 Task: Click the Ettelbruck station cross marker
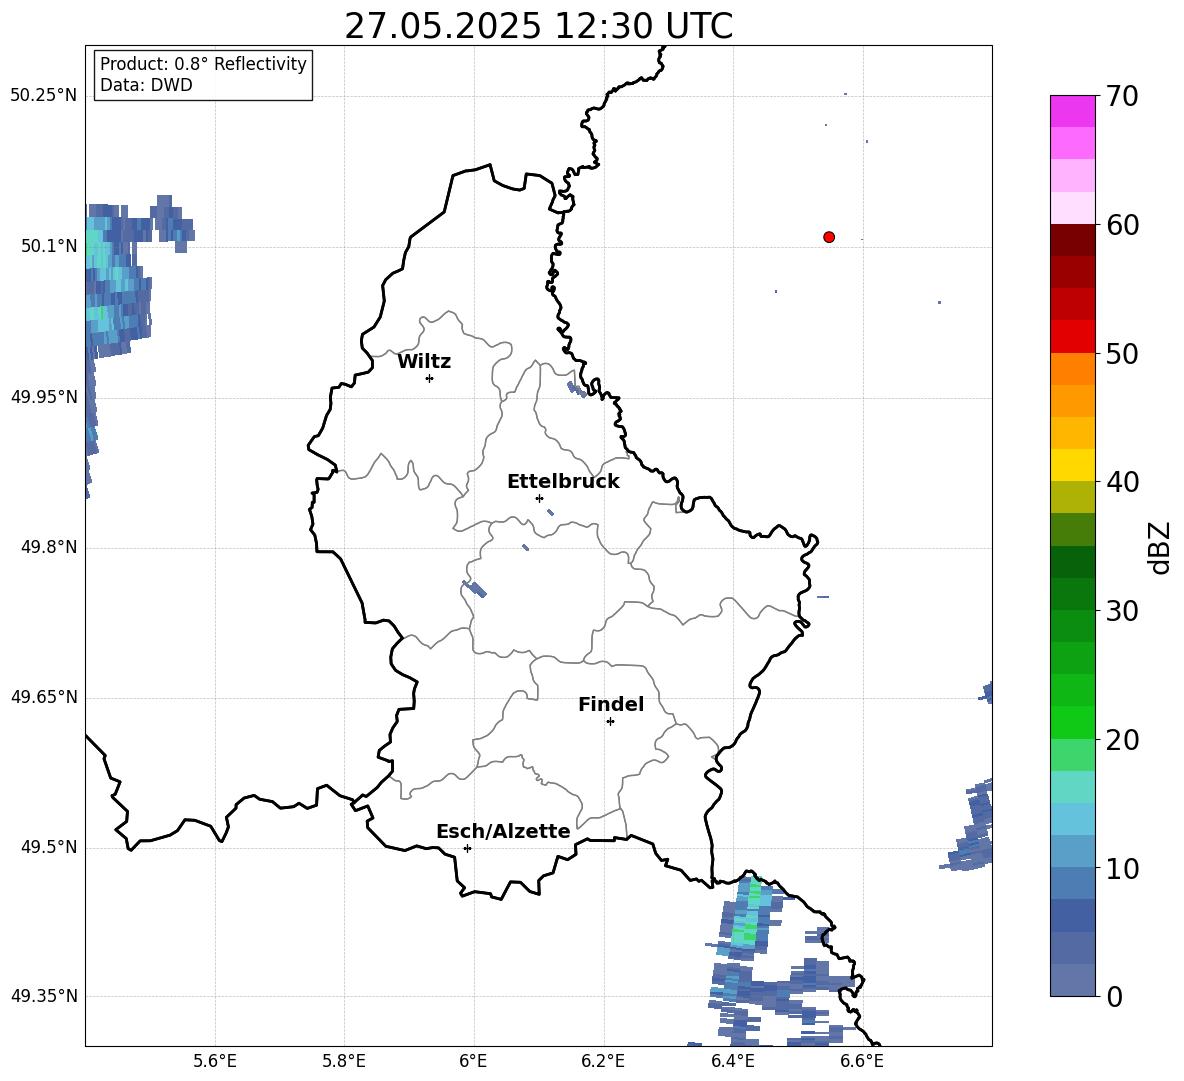coord(539,498)
